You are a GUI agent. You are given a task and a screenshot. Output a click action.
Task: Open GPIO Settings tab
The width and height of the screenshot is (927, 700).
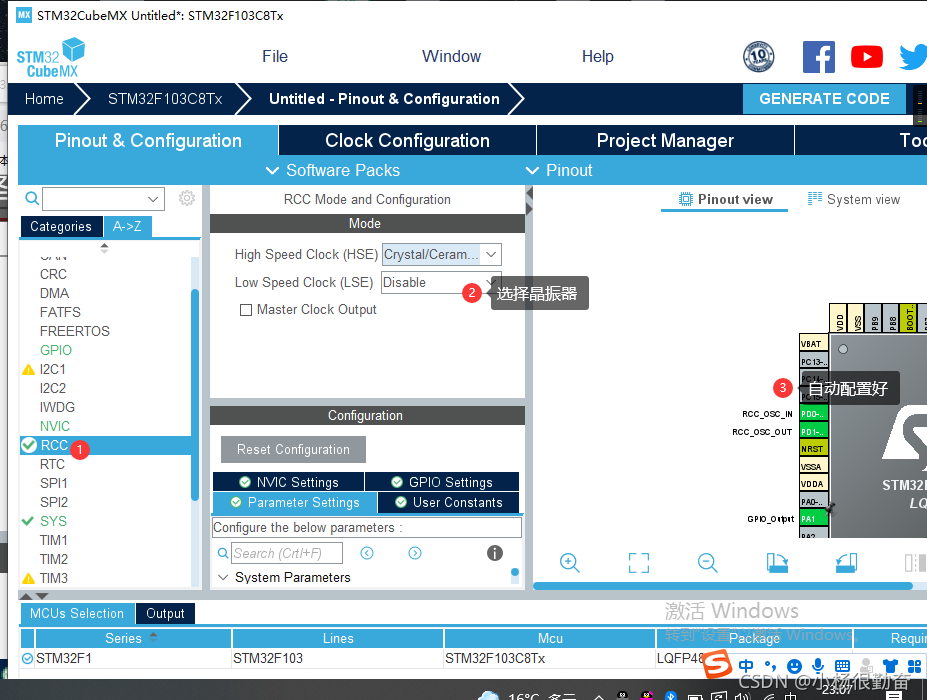pos(442,482)
